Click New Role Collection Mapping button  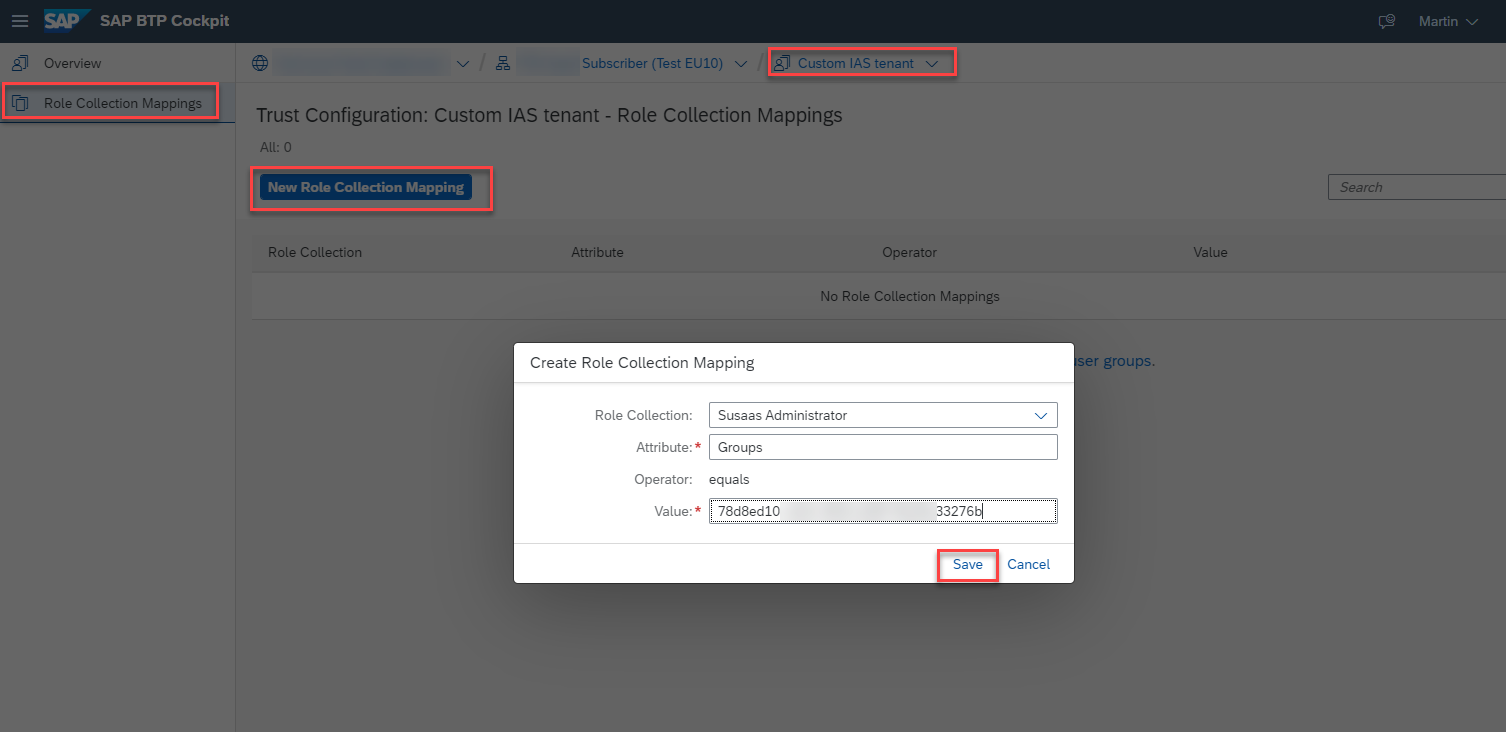coord(366,187)
